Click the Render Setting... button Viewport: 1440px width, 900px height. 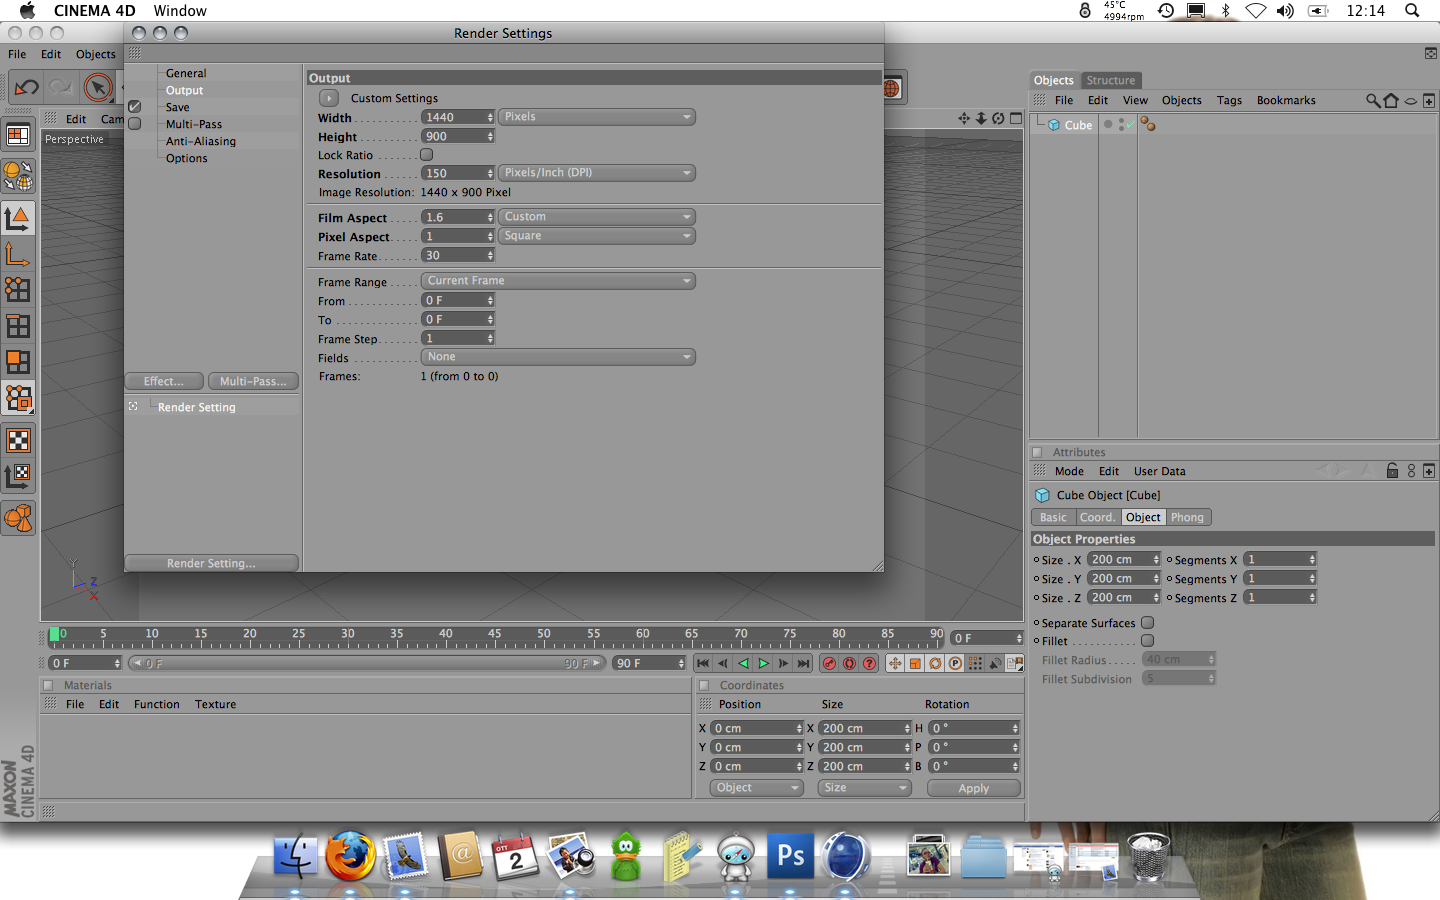point(211,563)
